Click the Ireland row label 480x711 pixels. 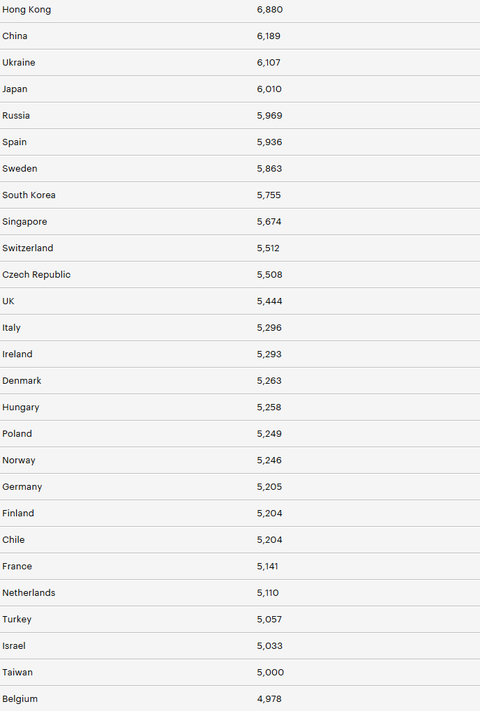[17, 354]
